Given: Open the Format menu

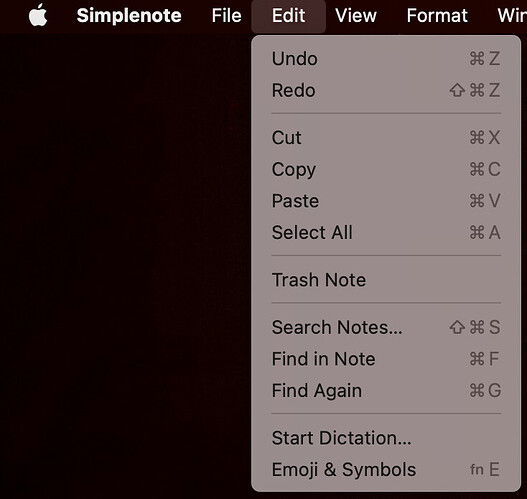Looking at the screenshot, I should click(x=437, y=15).
